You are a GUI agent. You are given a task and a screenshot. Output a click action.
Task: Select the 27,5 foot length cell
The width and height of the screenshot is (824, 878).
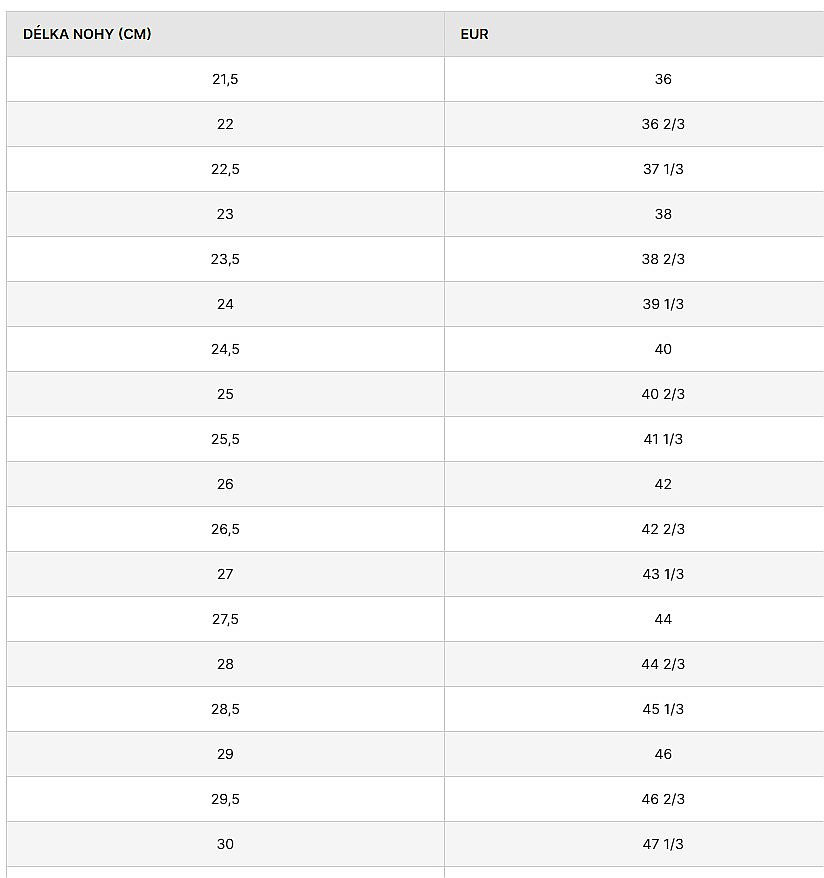click(225, 619)
